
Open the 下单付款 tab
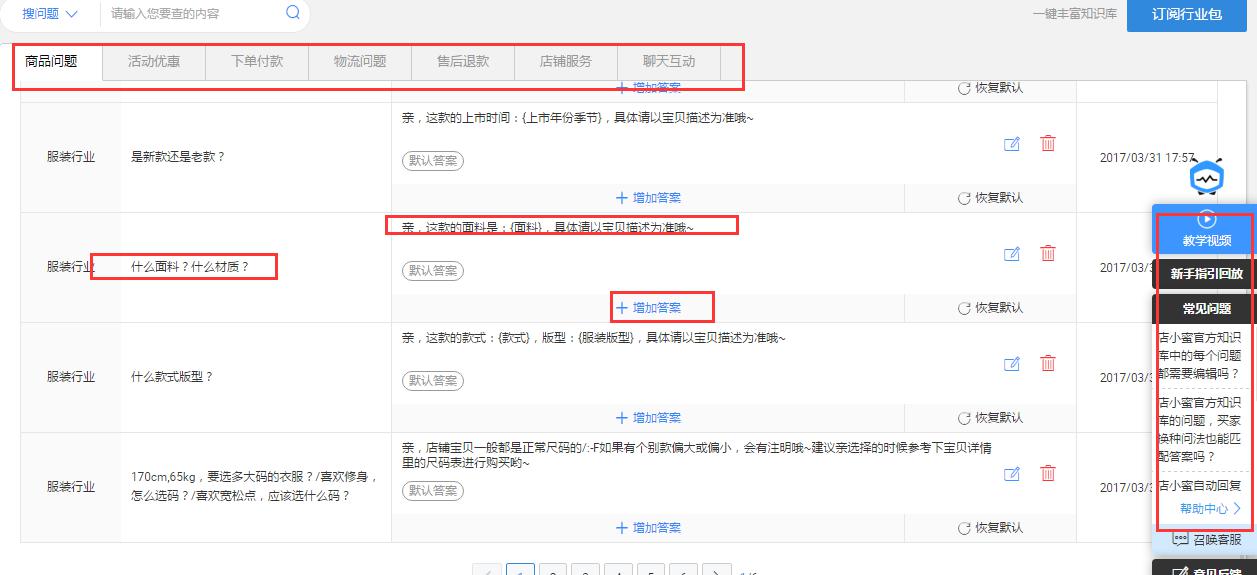[x=257, y=62]
